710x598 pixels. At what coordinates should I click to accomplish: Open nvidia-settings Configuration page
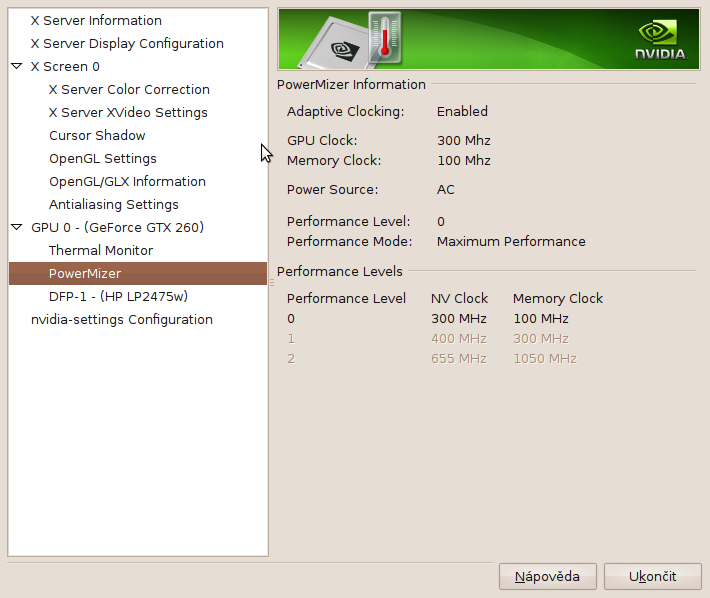tap(122, 320)
